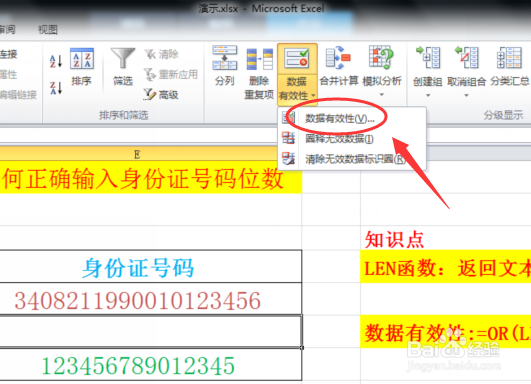Screen dimensions: 531x384
Task: Click 编辑链接 edit links button
Action: [18, 95]
